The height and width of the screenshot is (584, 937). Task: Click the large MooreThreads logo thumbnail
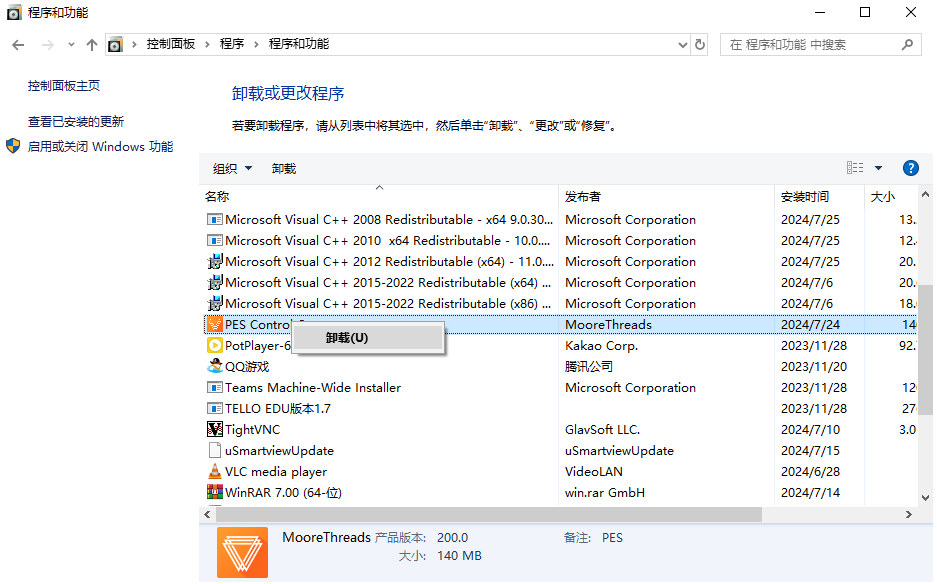pos(242,552)
